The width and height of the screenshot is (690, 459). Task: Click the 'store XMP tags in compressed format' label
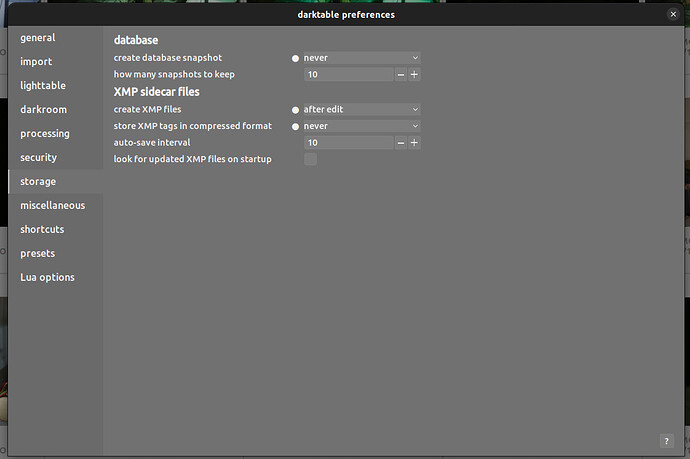(192, 126)
